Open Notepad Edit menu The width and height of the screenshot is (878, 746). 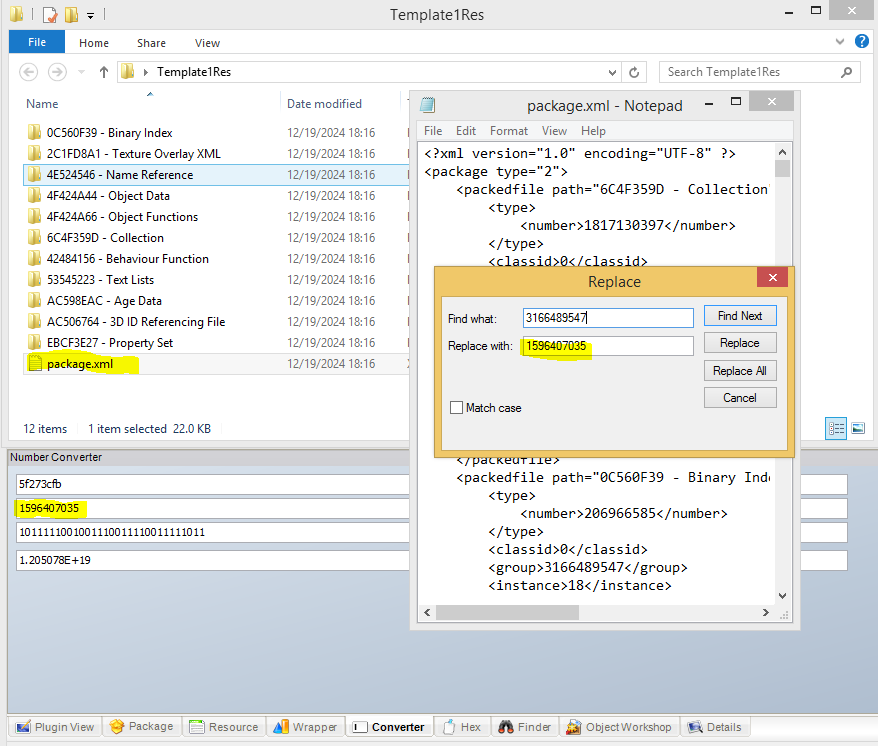[x=466, y=130]
